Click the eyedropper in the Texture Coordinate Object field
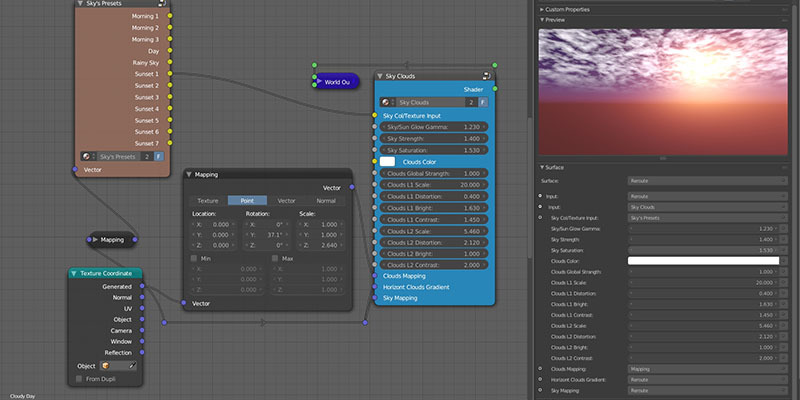The image size is (800, 400). point(132,366)
